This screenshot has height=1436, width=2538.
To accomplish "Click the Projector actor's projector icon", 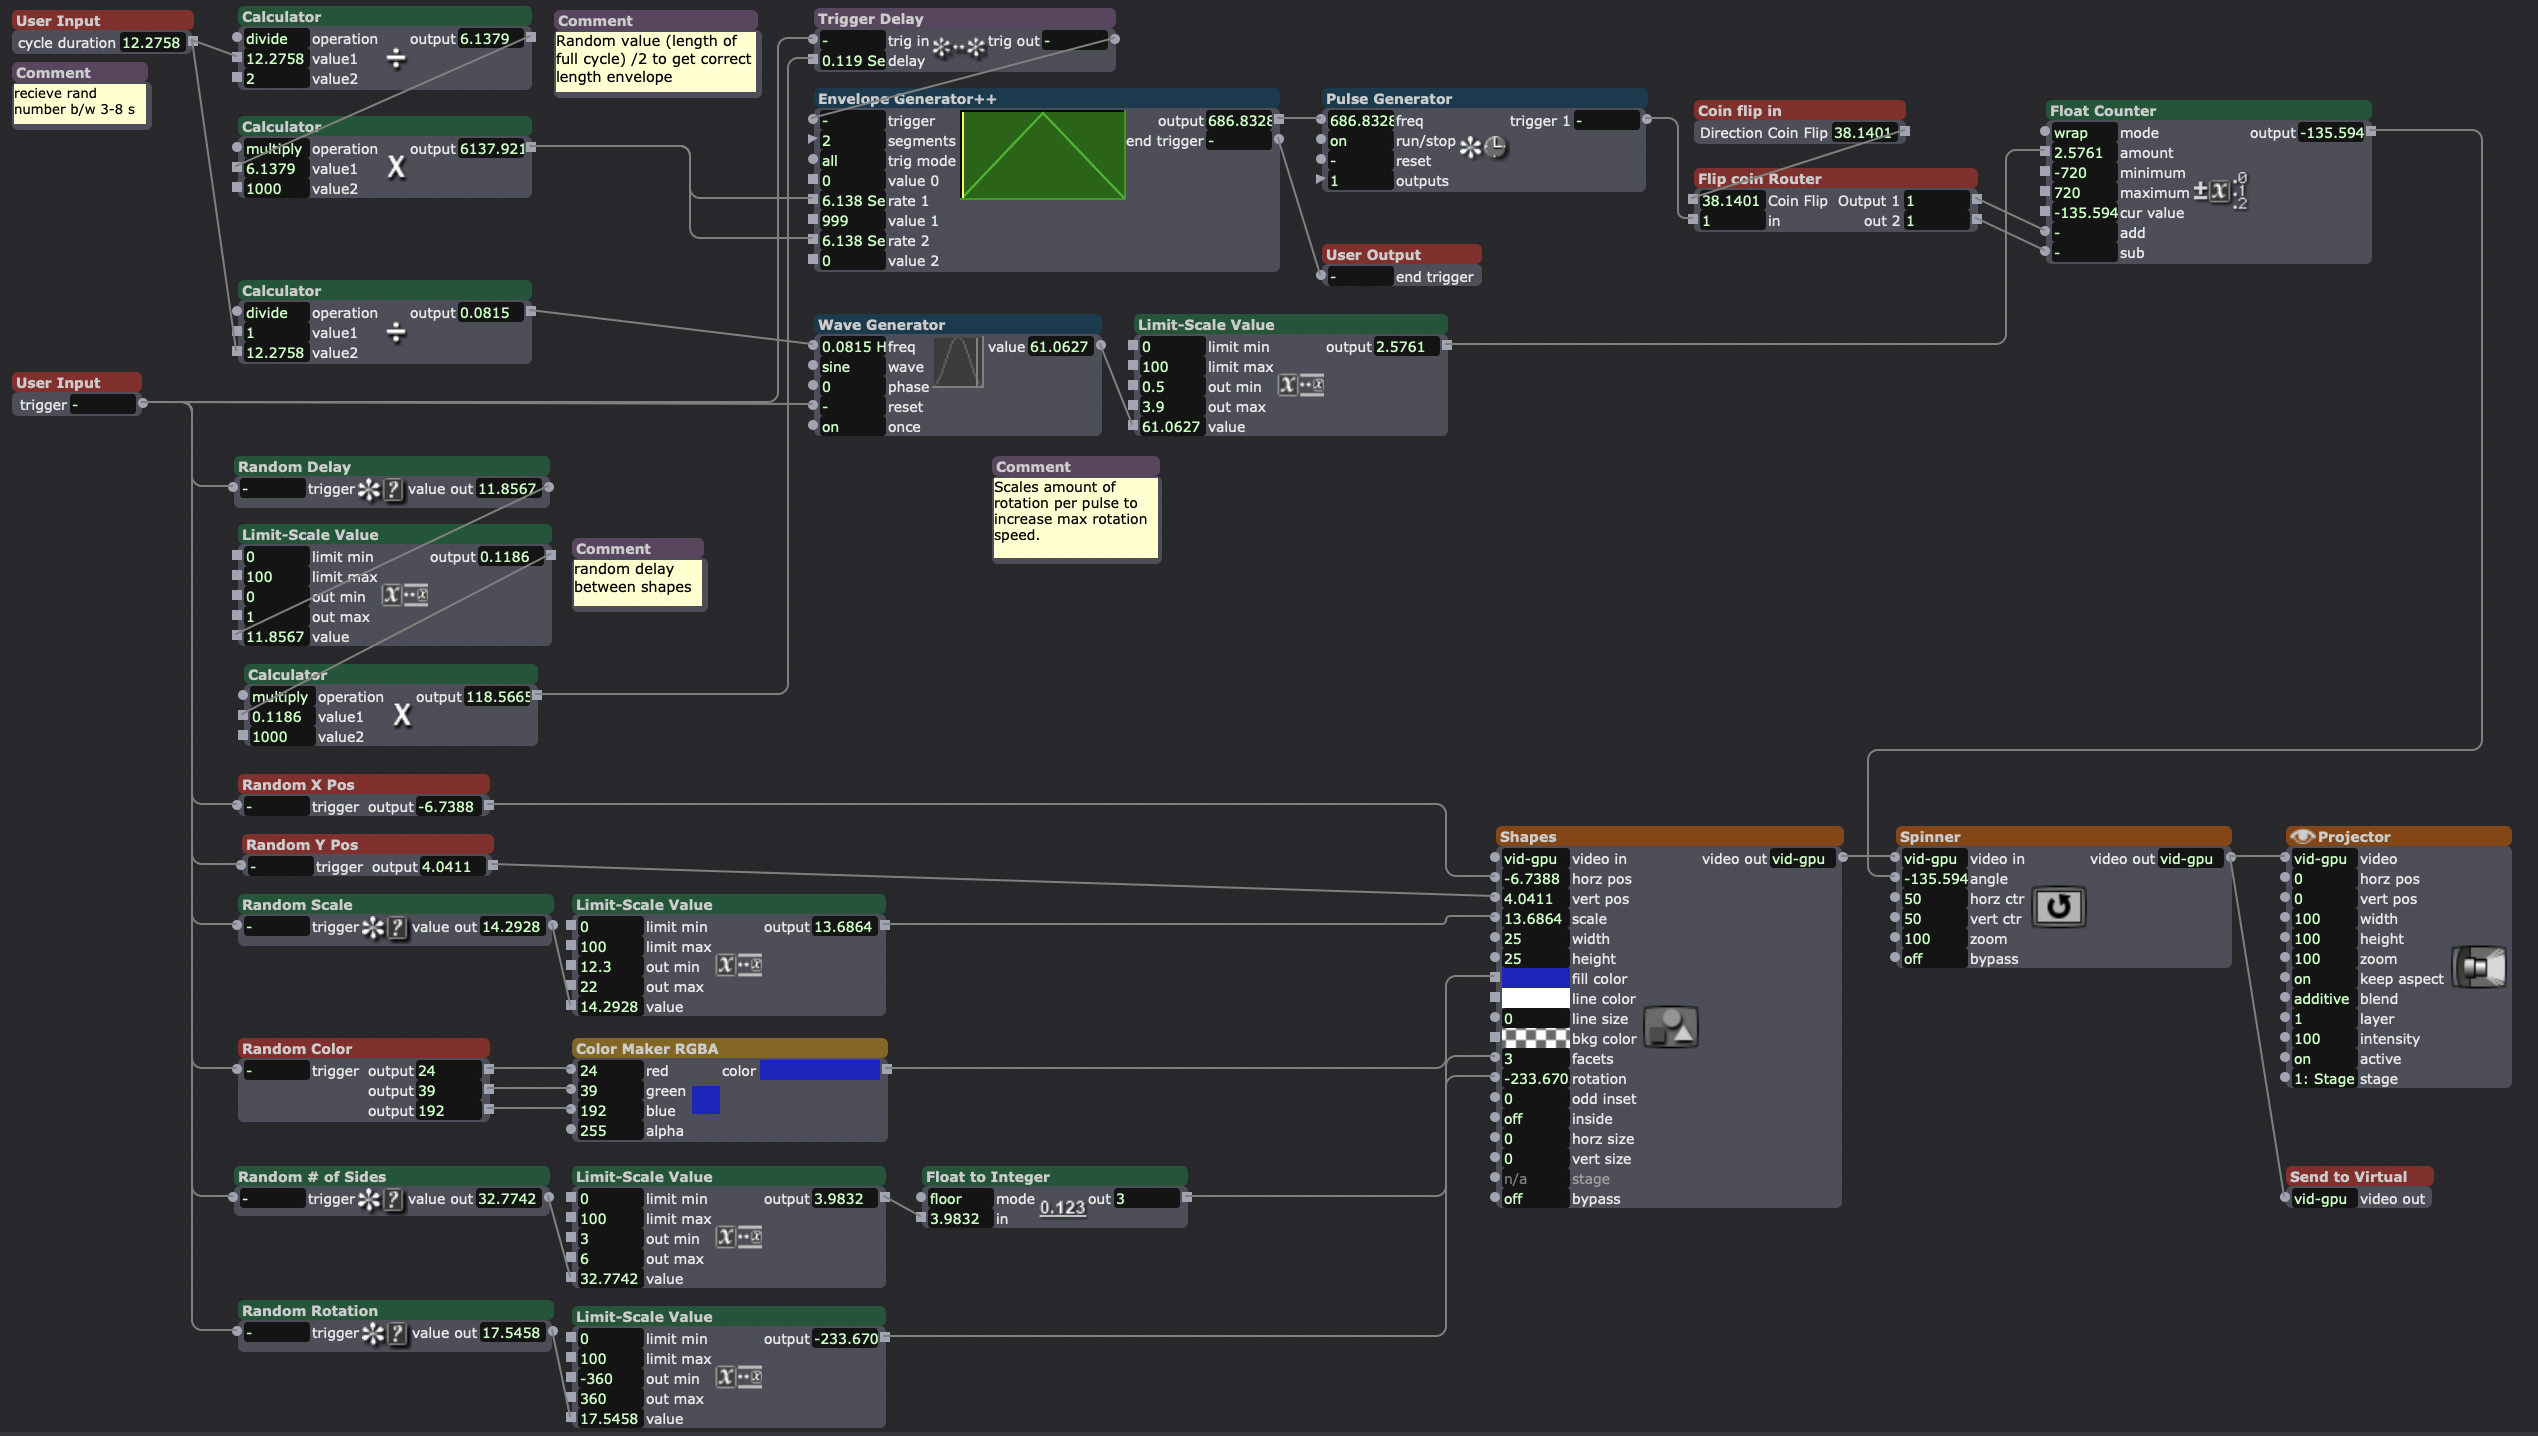I will (x=2480, y=967).
